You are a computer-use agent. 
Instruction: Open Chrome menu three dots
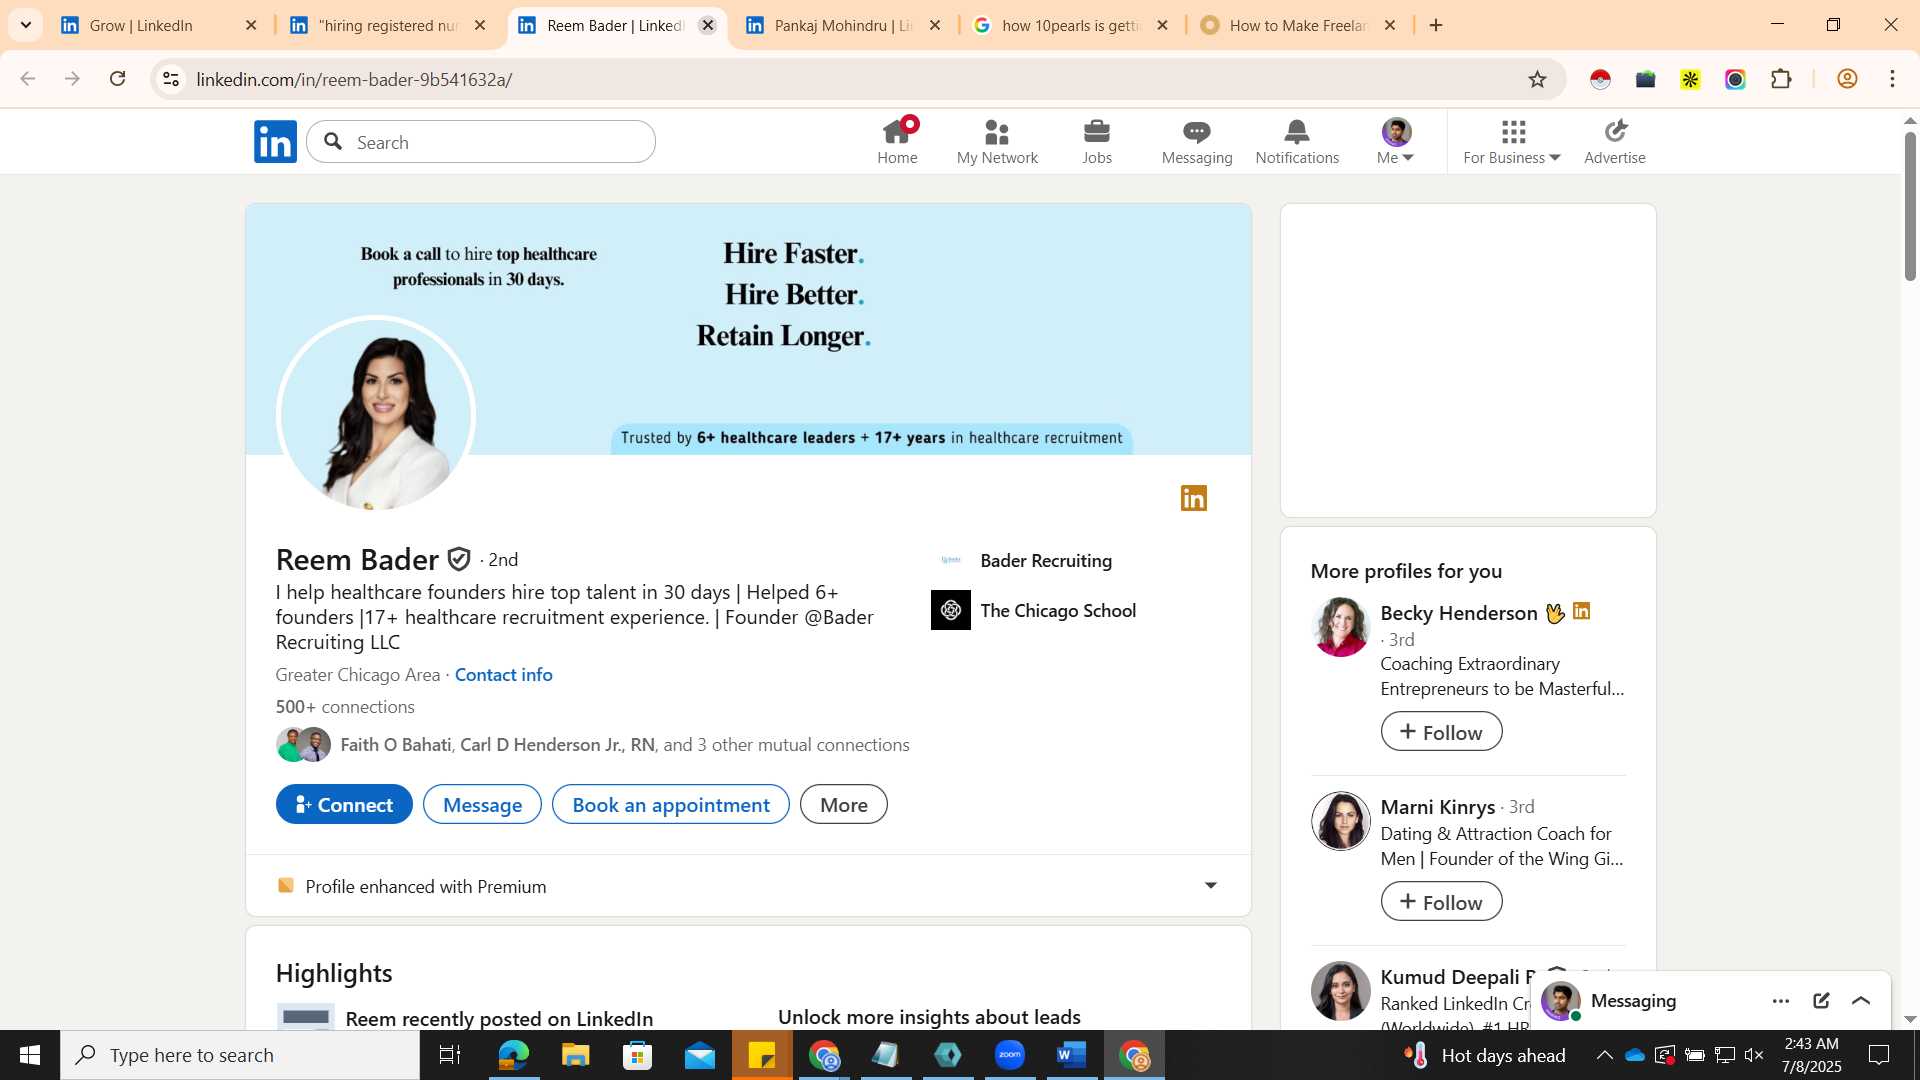(1892, 79)
